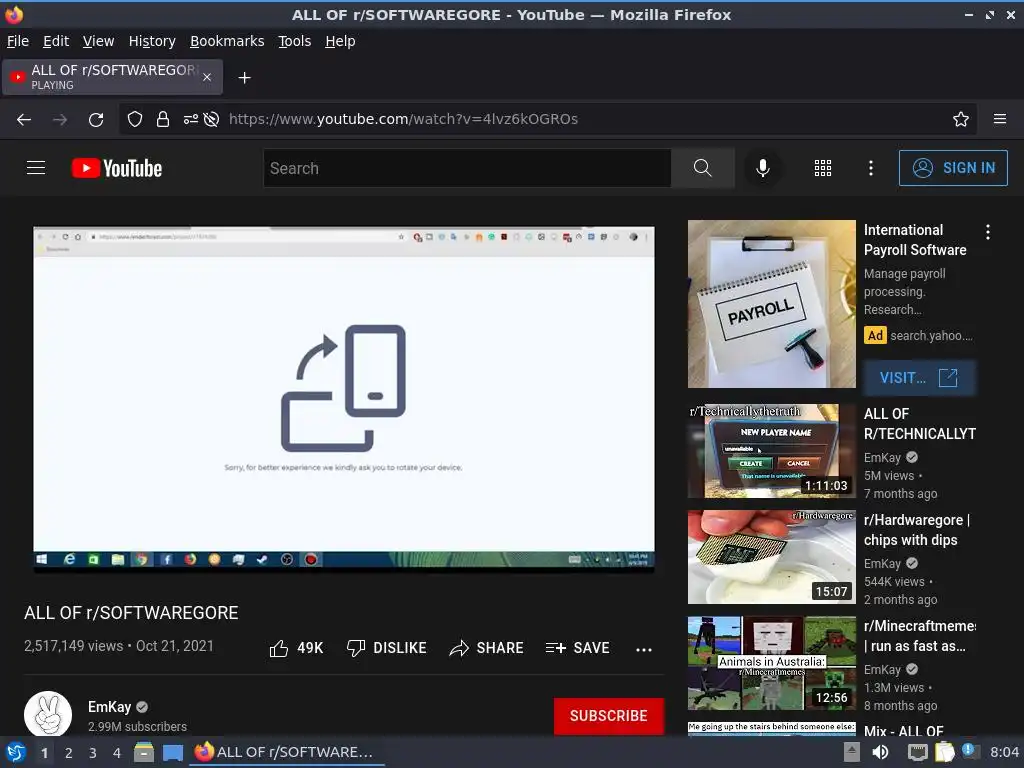Image resolution: width=1024 pixels, height=768 pixels.
Task: Open the Minecraft memes 12:56 thumbnail
Action: 771,663
